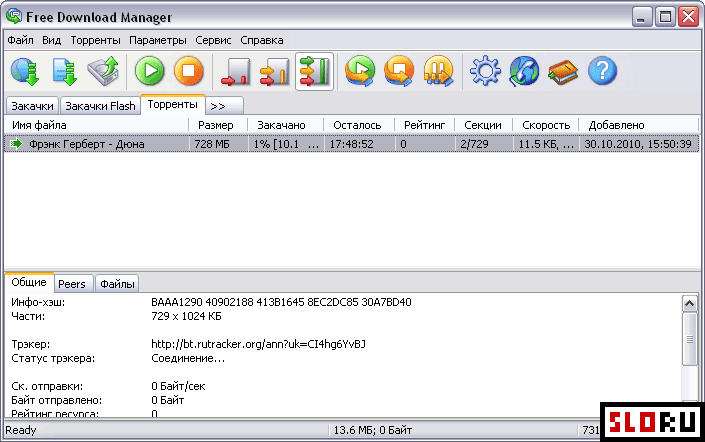
Task: Switch to the Общие details tab
Action: click(x=29, y=282)
